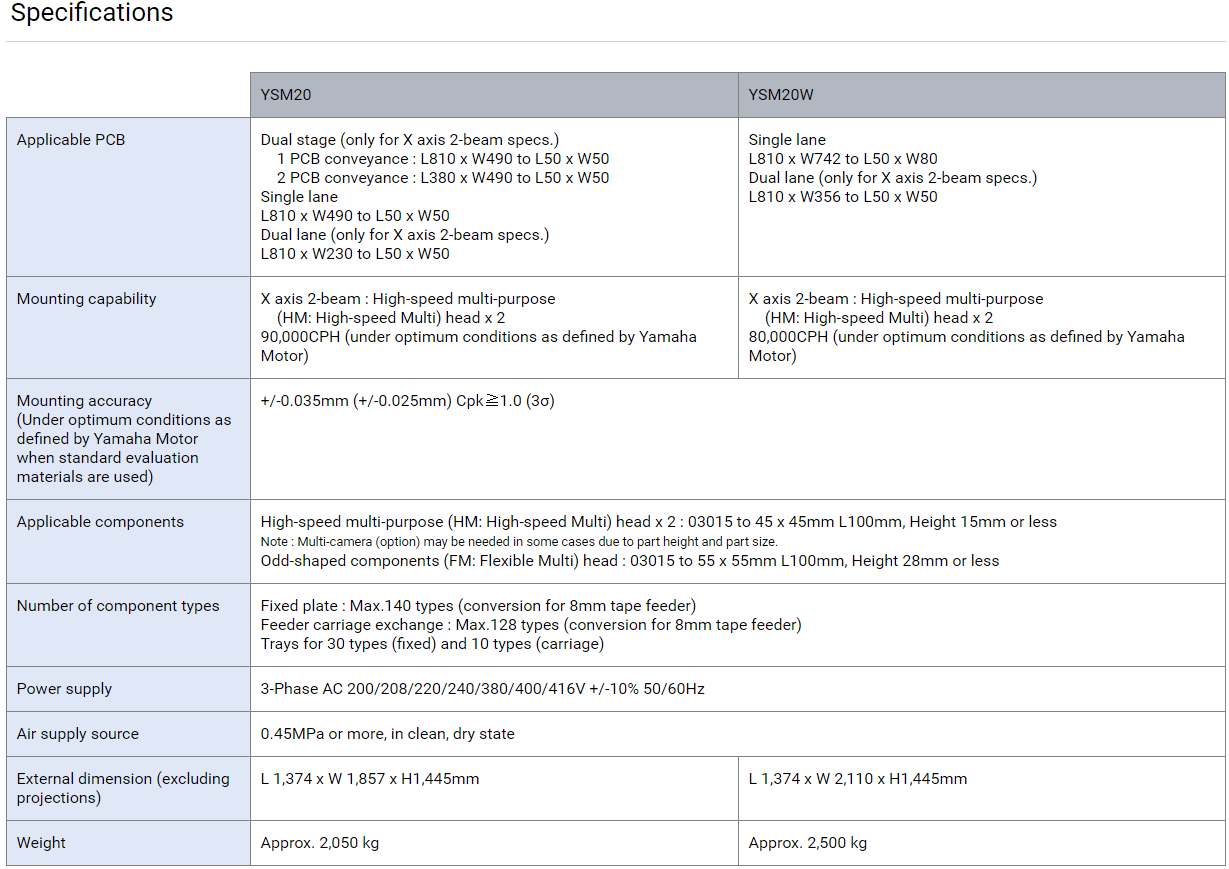
Task: Click 'L 1,374 x W 1,857 x H1,445mm'
Action: point(370,779)
